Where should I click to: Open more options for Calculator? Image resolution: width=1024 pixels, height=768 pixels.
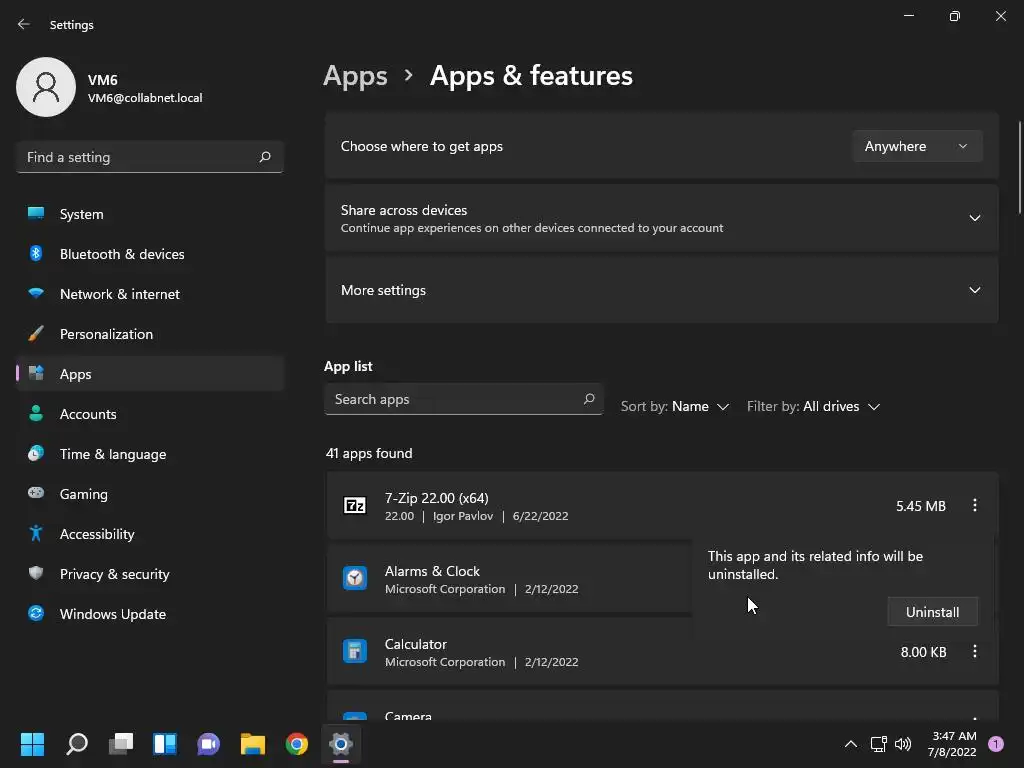coord(974,652)
